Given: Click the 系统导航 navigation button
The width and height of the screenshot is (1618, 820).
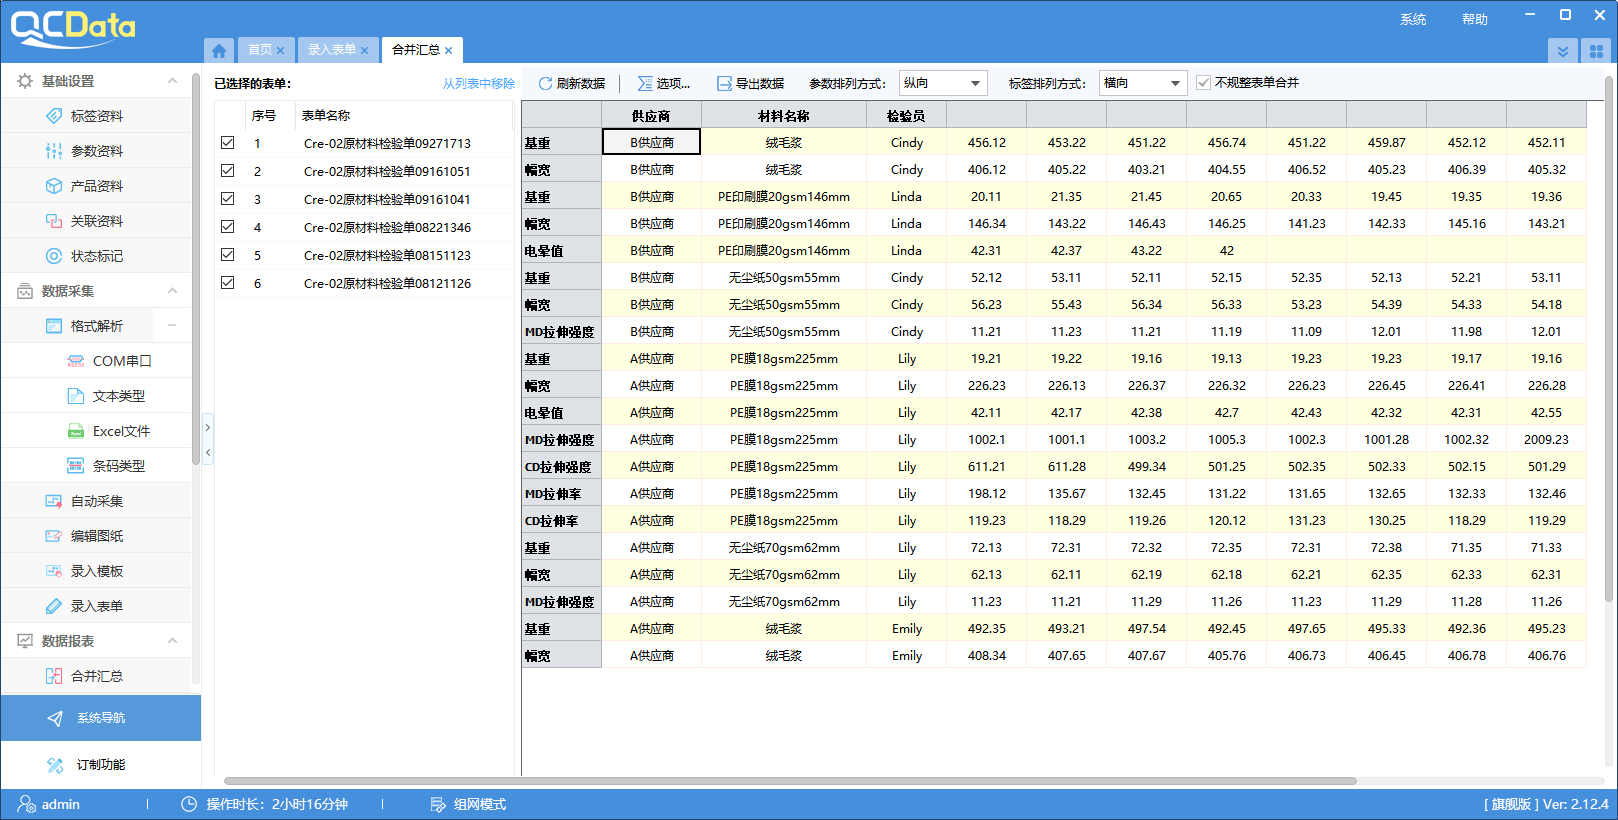Looking at the screenshot, I should tap(100, 718).
